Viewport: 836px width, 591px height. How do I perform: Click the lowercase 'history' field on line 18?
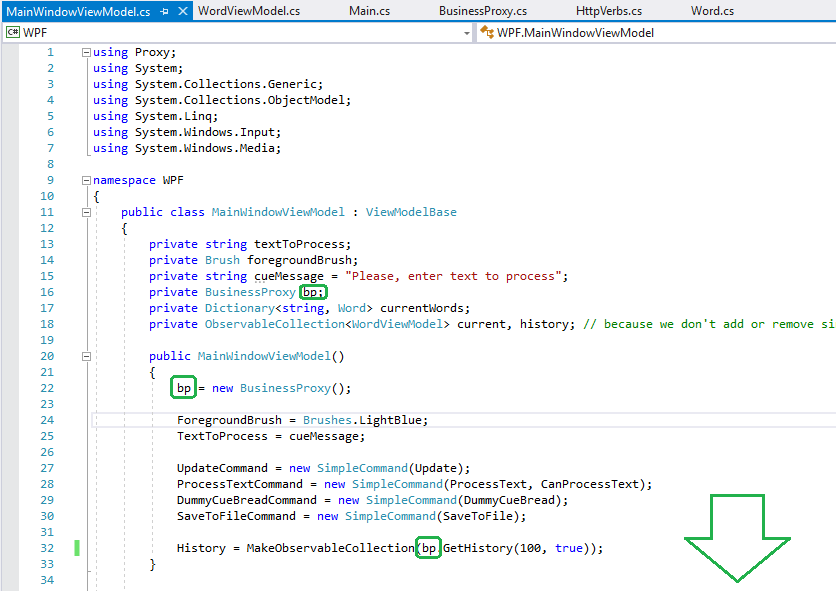pos(544,324)
